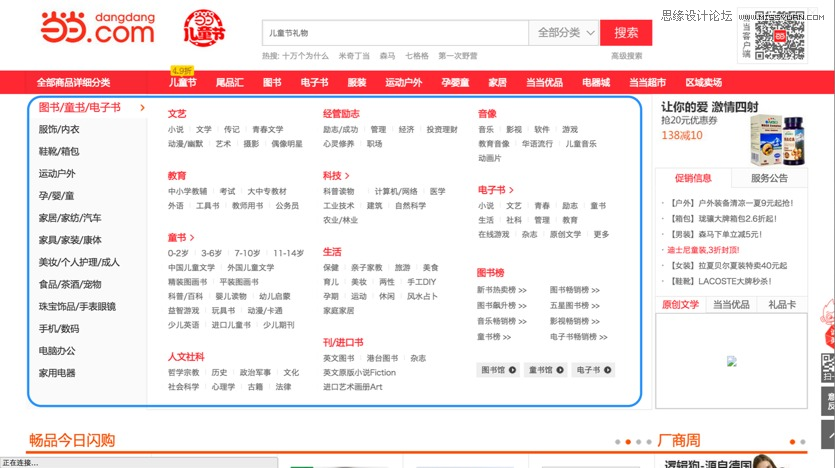Open 电子书畅销榜 ranking link
Viewport: 835px width, 468px height.
tap(578, 337)
